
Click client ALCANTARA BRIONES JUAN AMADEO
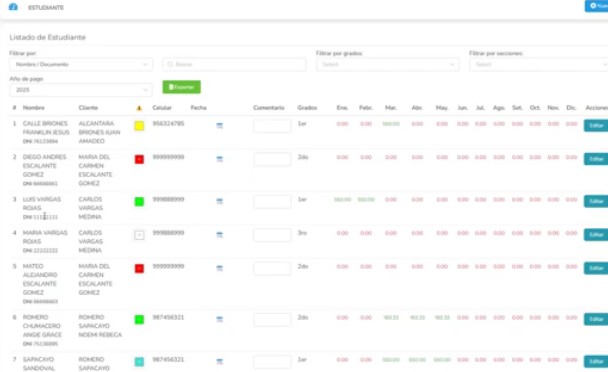coord(99,132)
